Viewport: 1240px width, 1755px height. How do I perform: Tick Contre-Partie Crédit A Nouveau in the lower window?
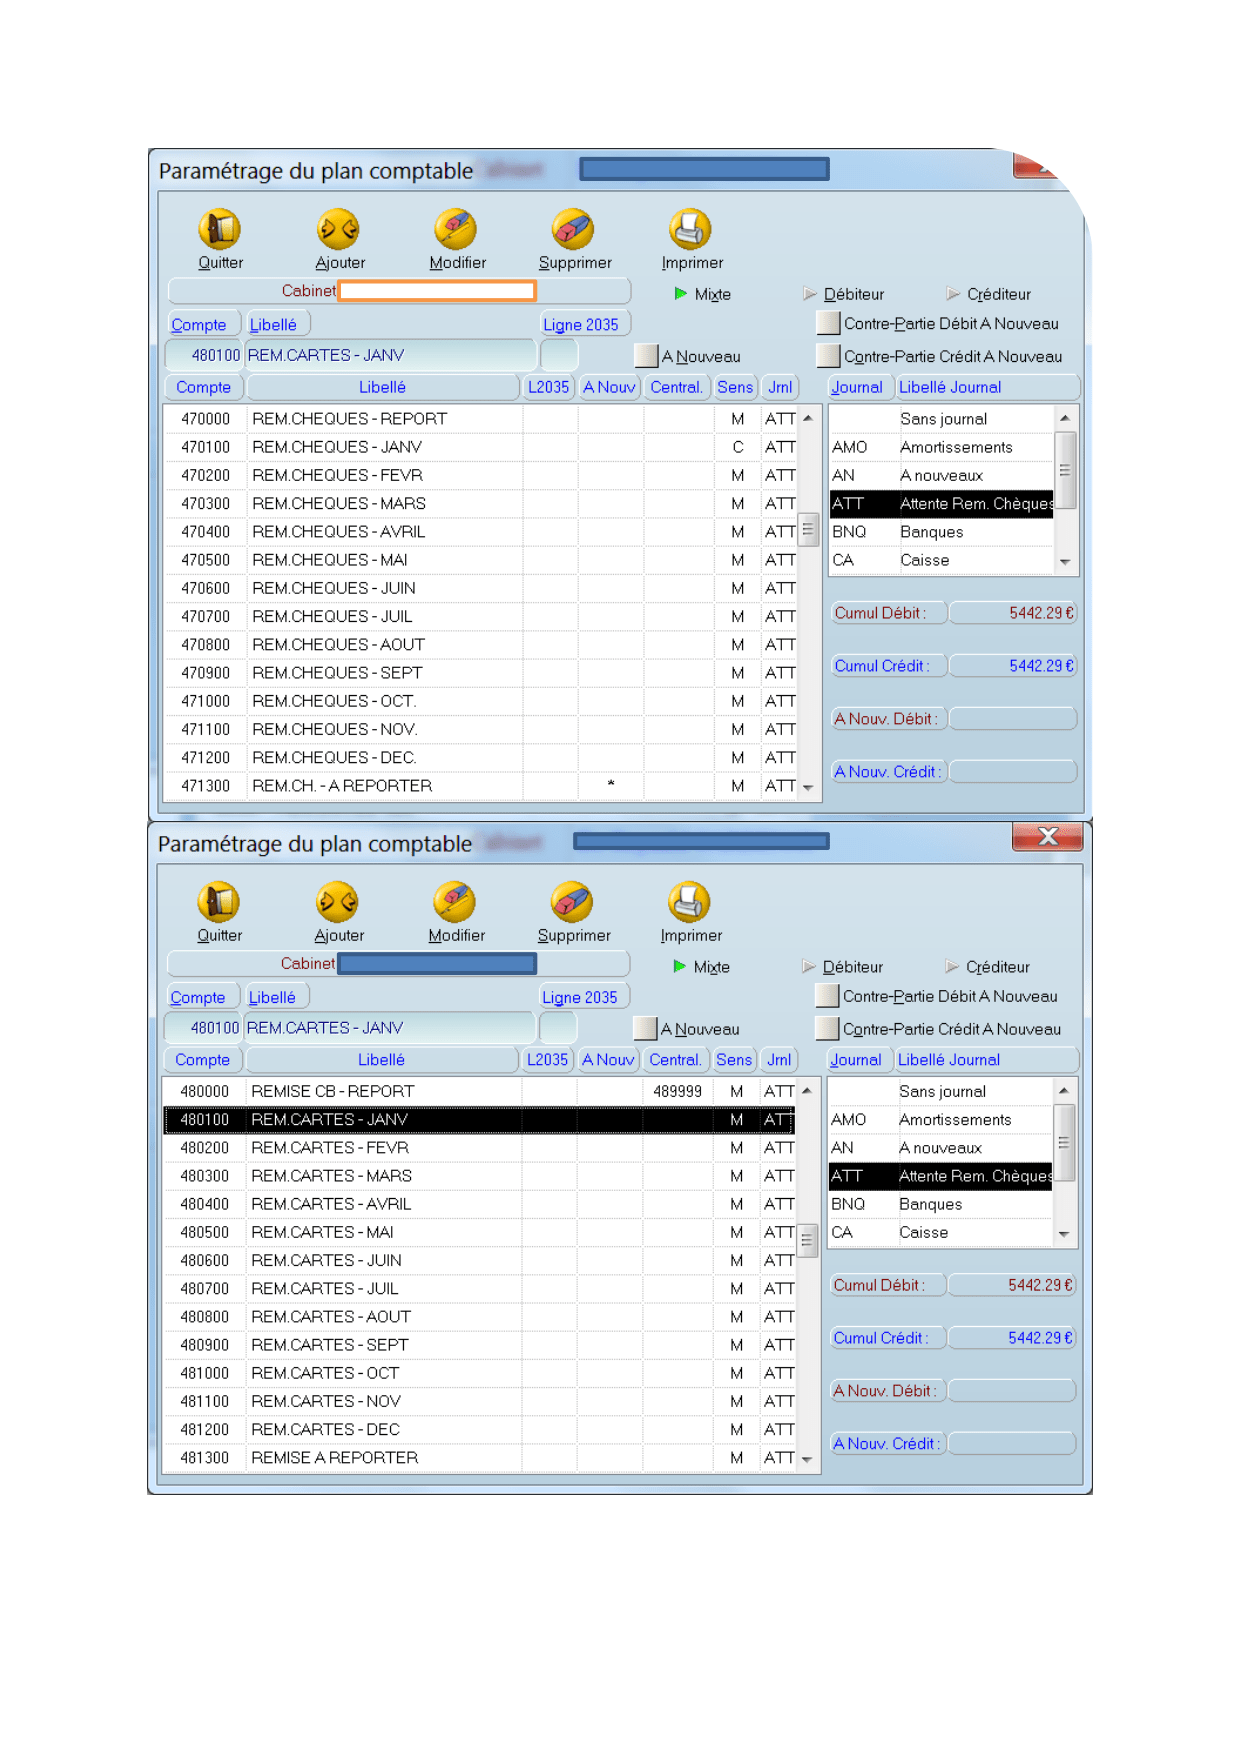pyautogui.click(x=827, y=1029)
